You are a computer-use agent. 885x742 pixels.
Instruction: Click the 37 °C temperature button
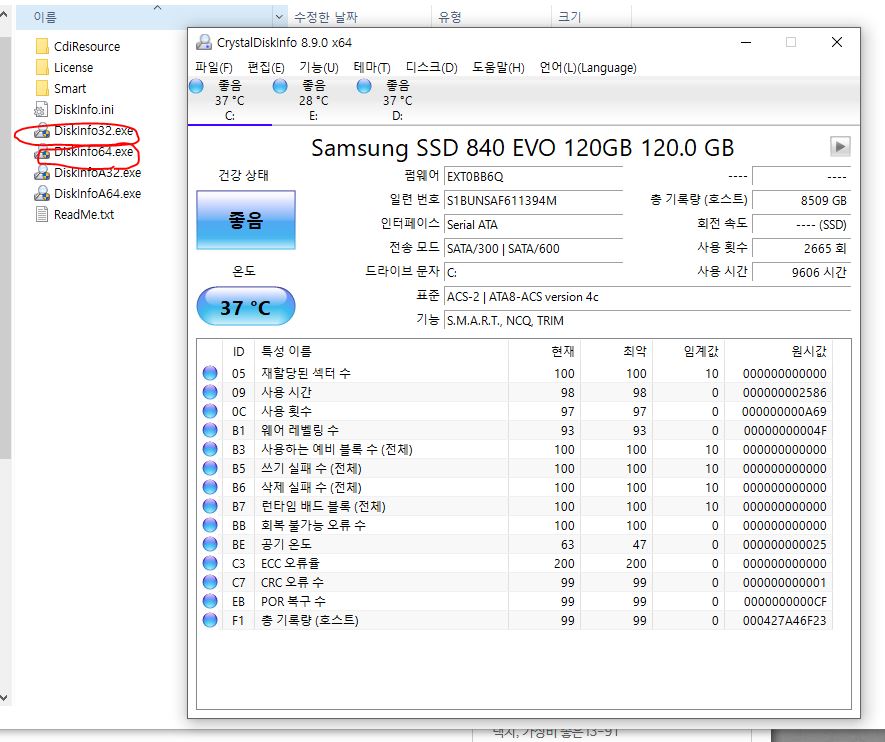coord(246,306)
